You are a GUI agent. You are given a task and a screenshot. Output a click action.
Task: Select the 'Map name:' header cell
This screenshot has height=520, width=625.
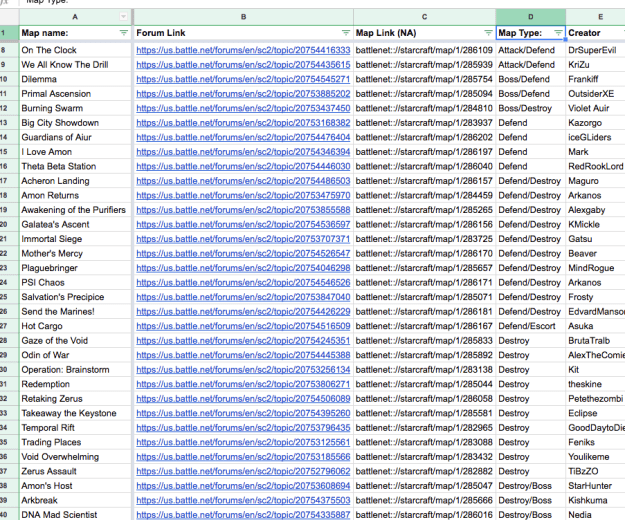coord(75,33)
